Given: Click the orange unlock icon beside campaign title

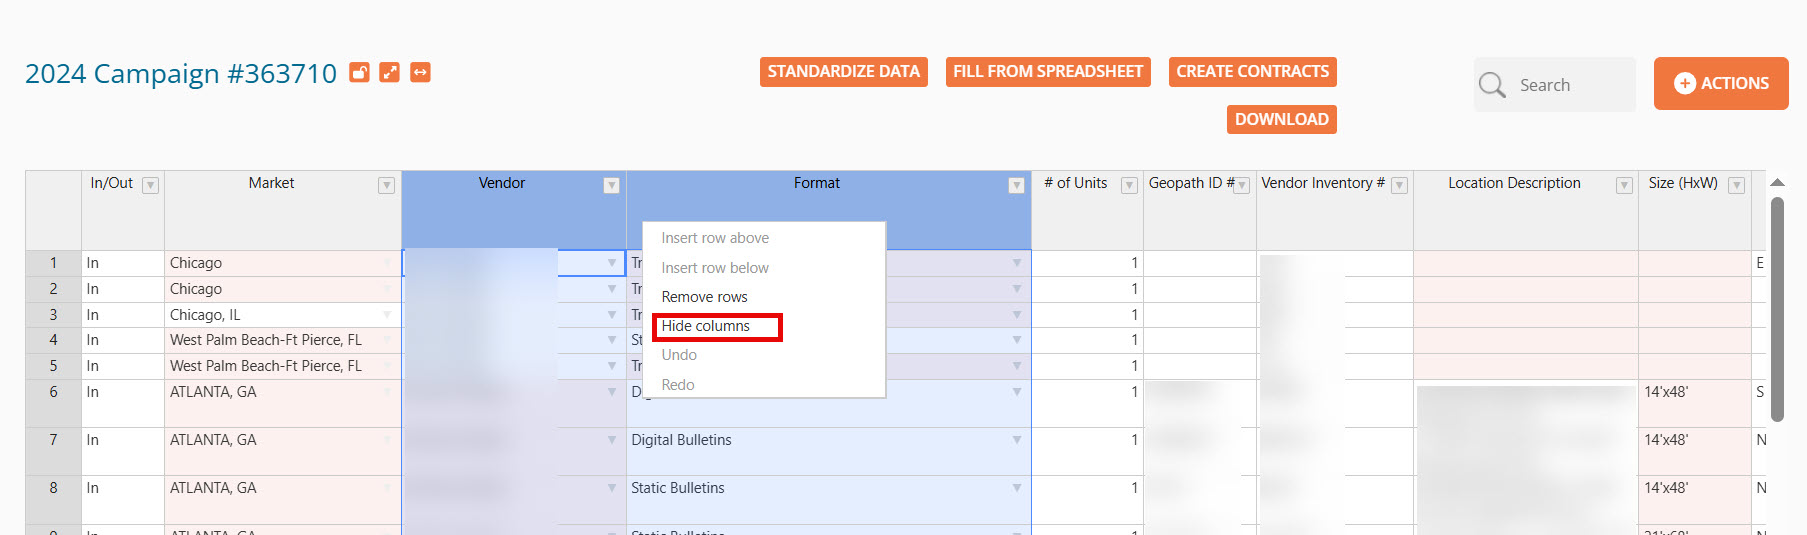Looking at the screenshot, I should (x=359, y=72).
